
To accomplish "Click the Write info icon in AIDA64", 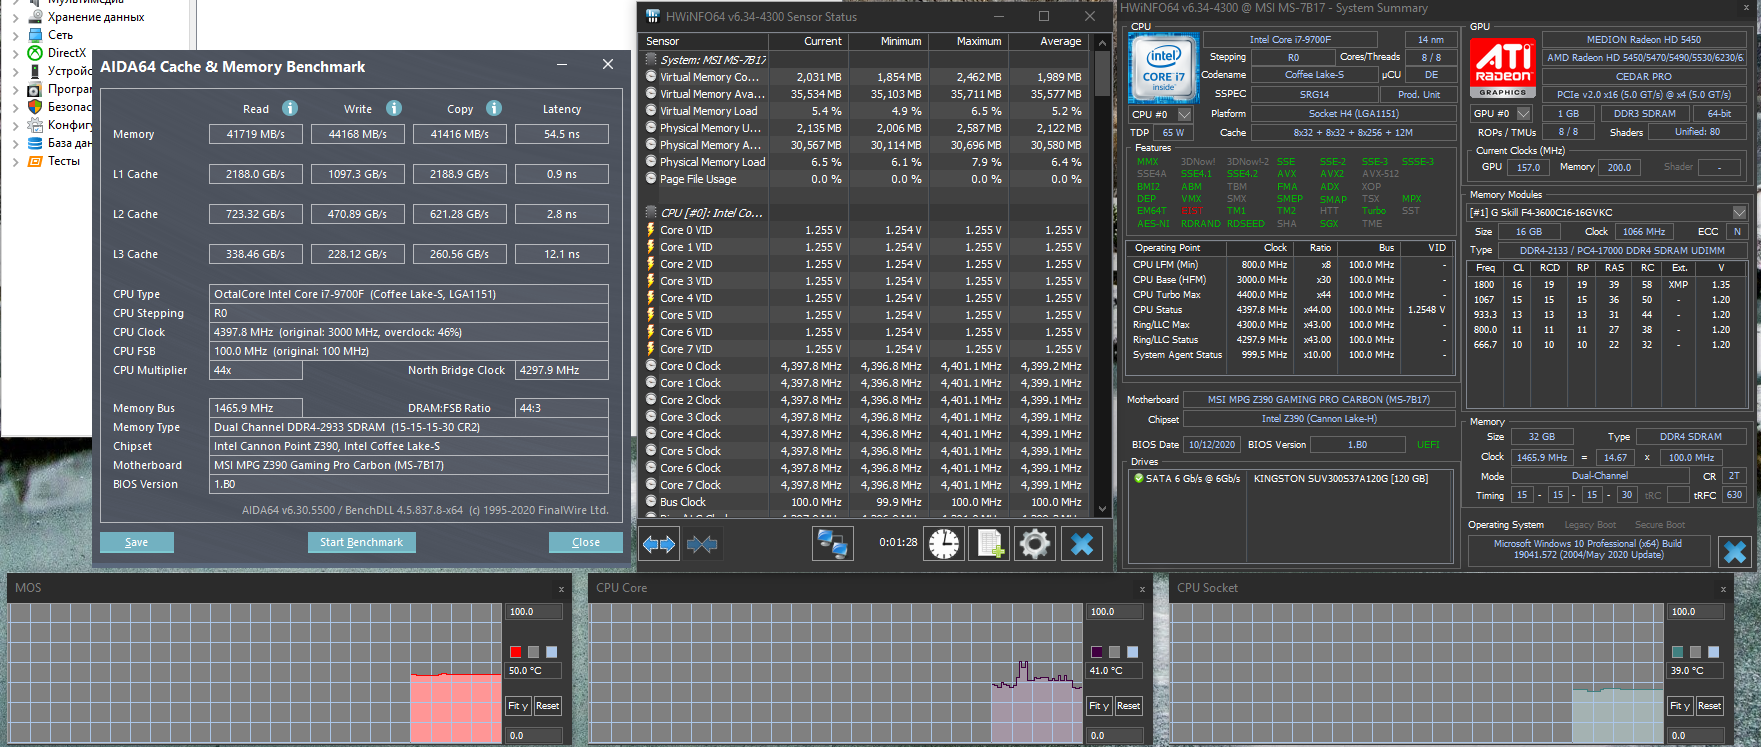I will tap(394, 108).
